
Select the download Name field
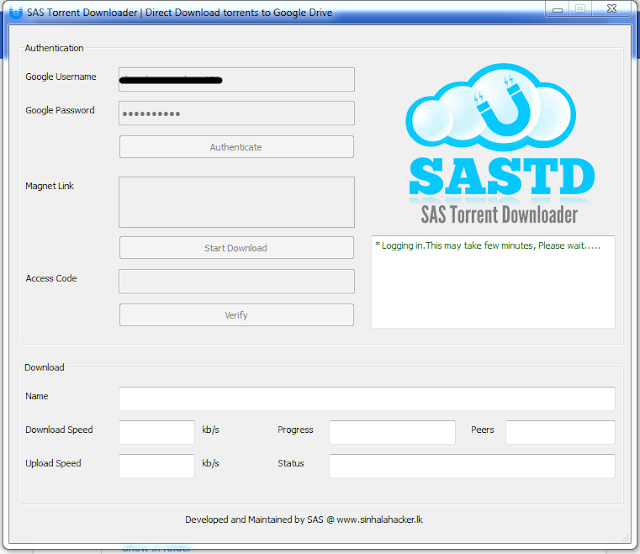(366, 399)
